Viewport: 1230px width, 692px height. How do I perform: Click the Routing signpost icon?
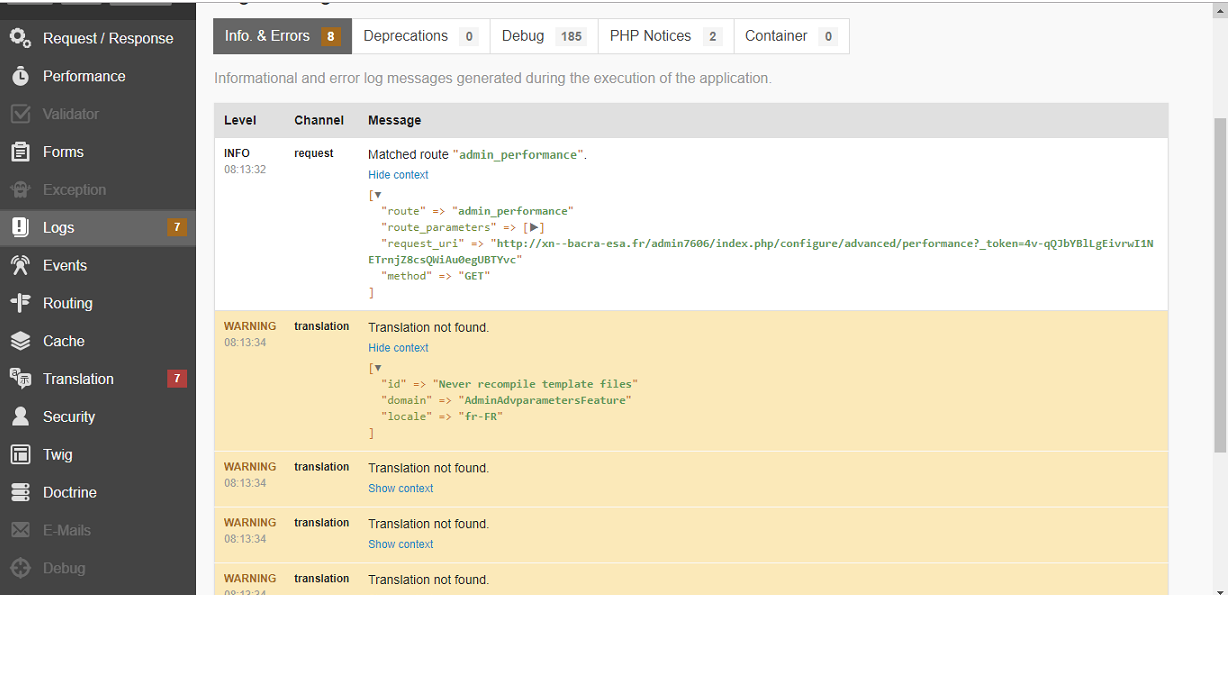coord(20,303)
